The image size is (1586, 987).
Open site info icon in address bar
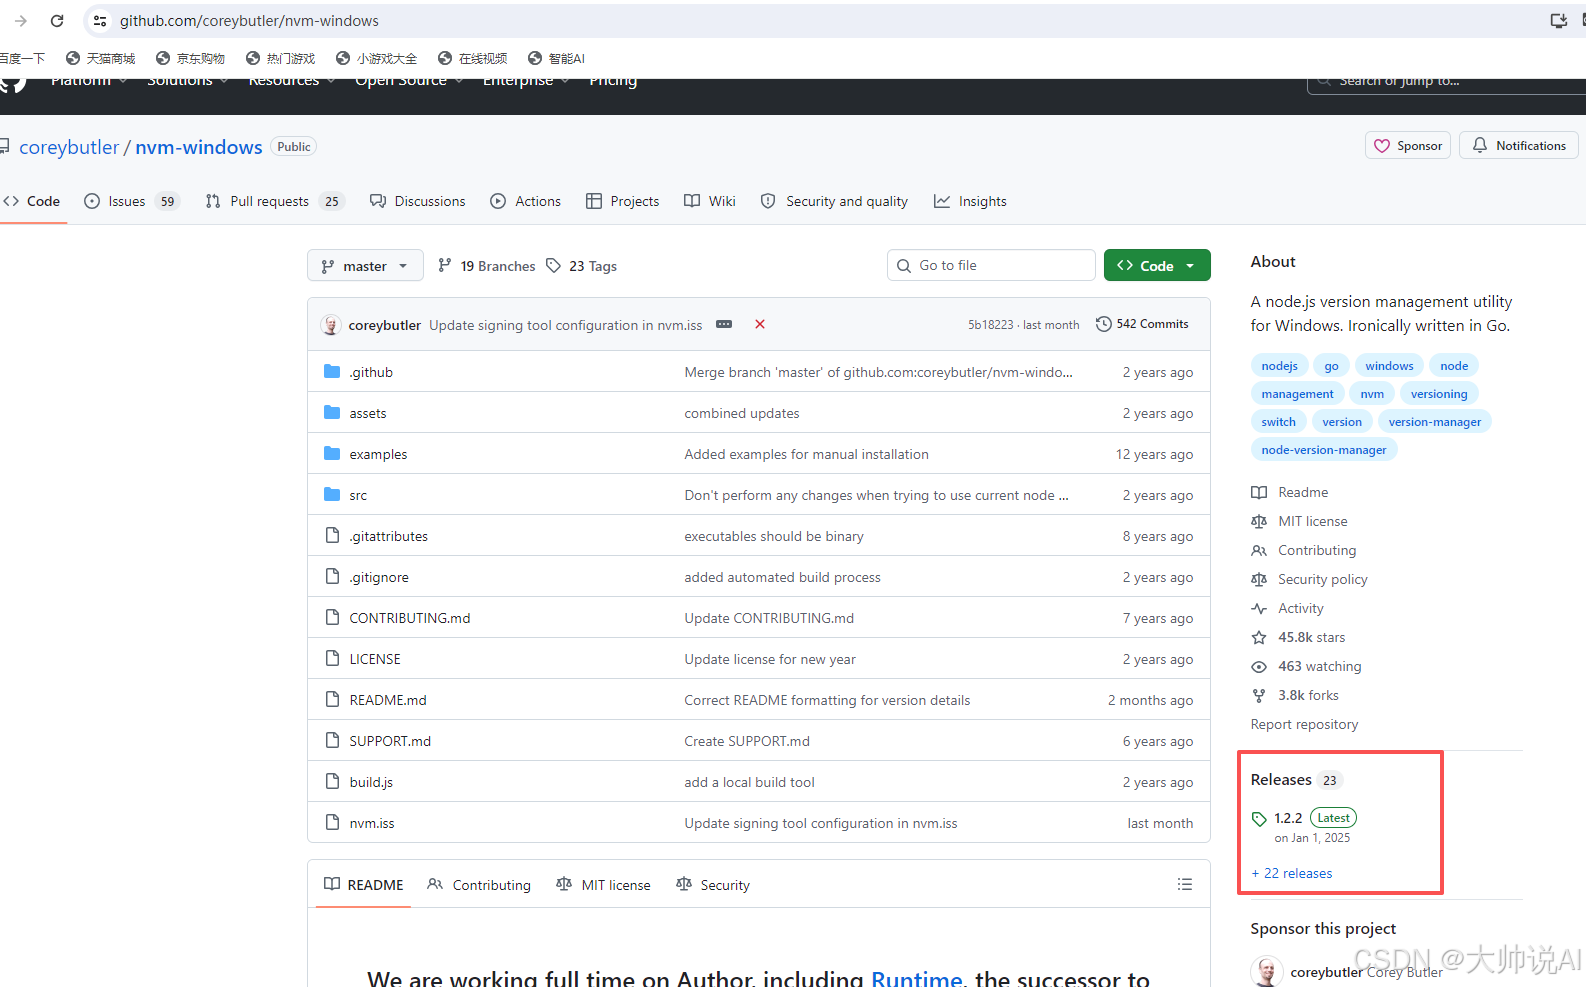tap(99, 20)
